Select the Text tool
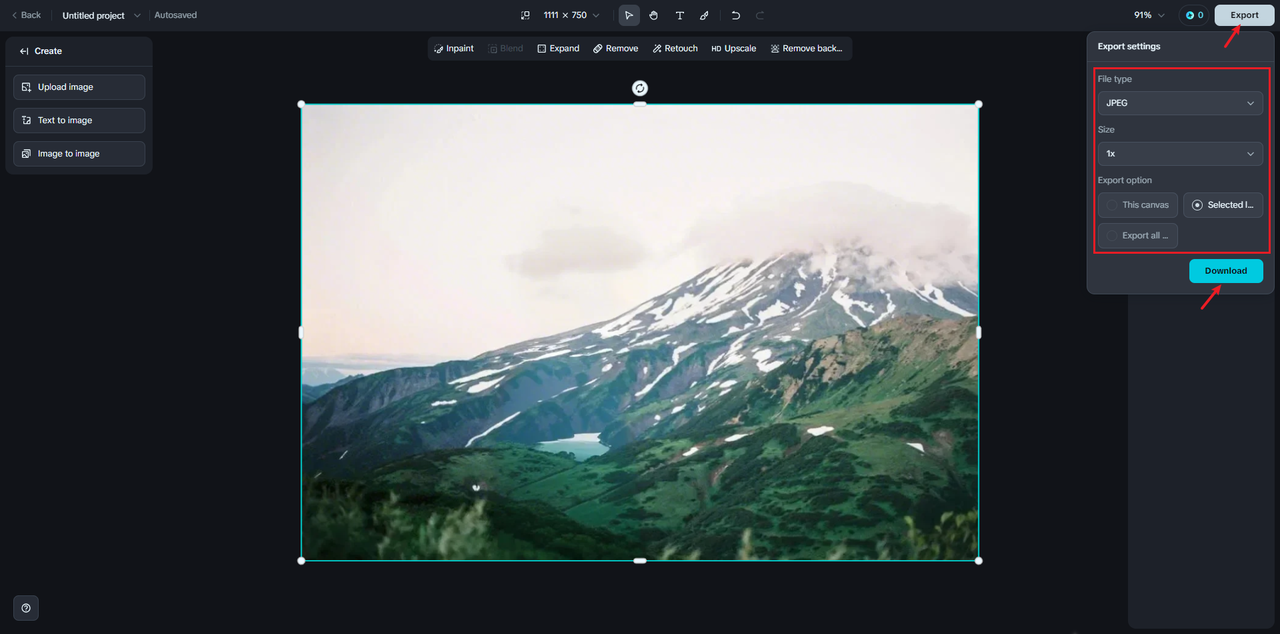The height and width of the screenshot is (634, 1280). (680, 15)
